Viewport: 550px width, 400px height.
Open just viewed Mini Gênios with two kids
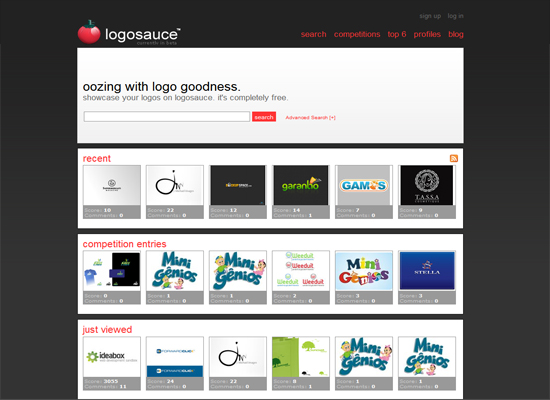pyautogui.click(x=364, y=357)
